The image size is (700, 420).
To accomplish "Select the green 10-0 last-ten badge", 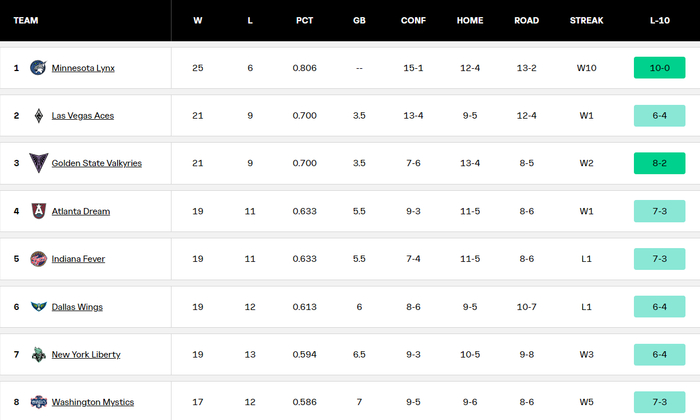I will [x=659, y=68].
